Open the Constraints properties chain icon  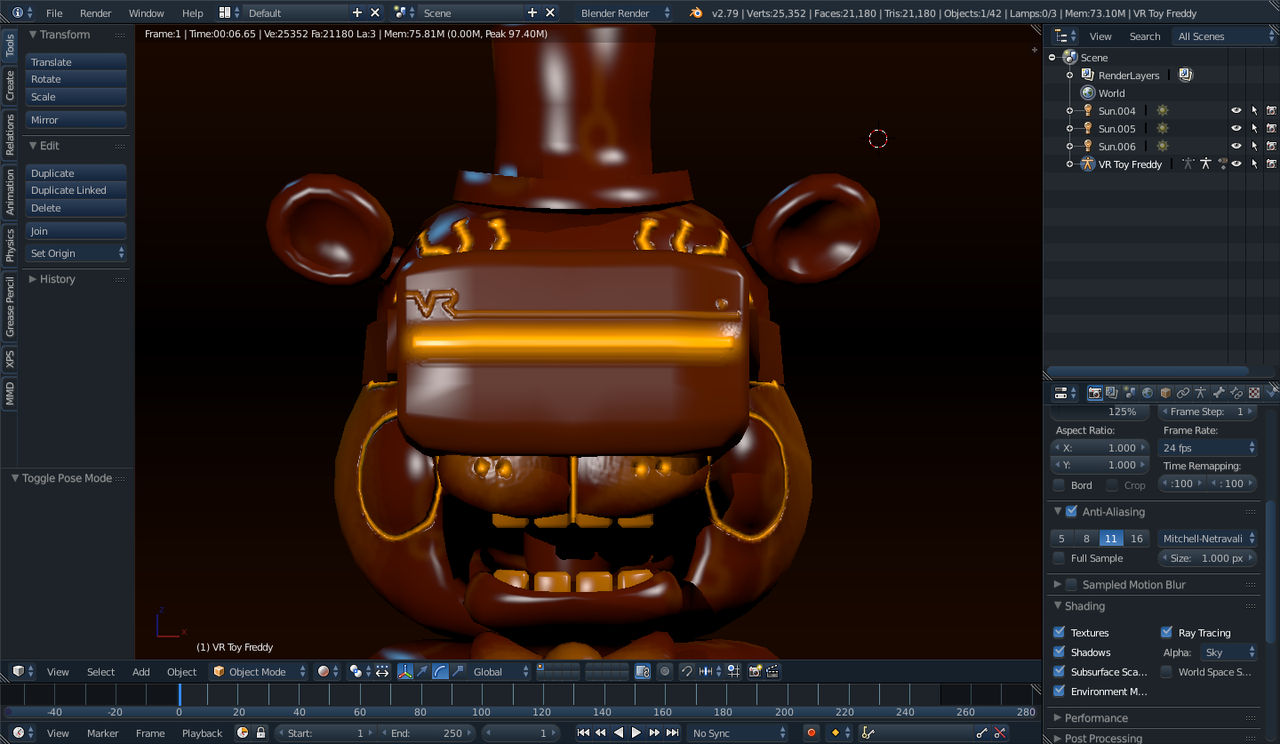1183,393
